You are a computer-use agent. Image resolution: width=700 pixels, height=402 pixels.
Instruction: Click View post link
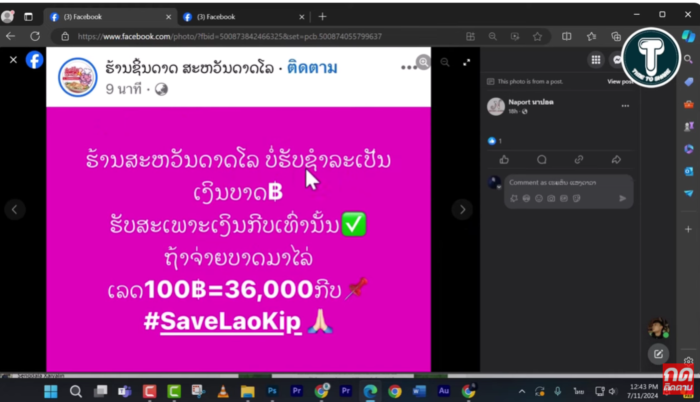620,82
